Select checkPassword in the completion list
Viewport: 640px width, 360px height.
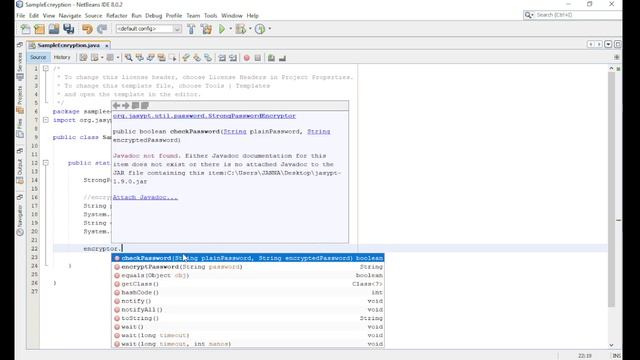(248, 258)
